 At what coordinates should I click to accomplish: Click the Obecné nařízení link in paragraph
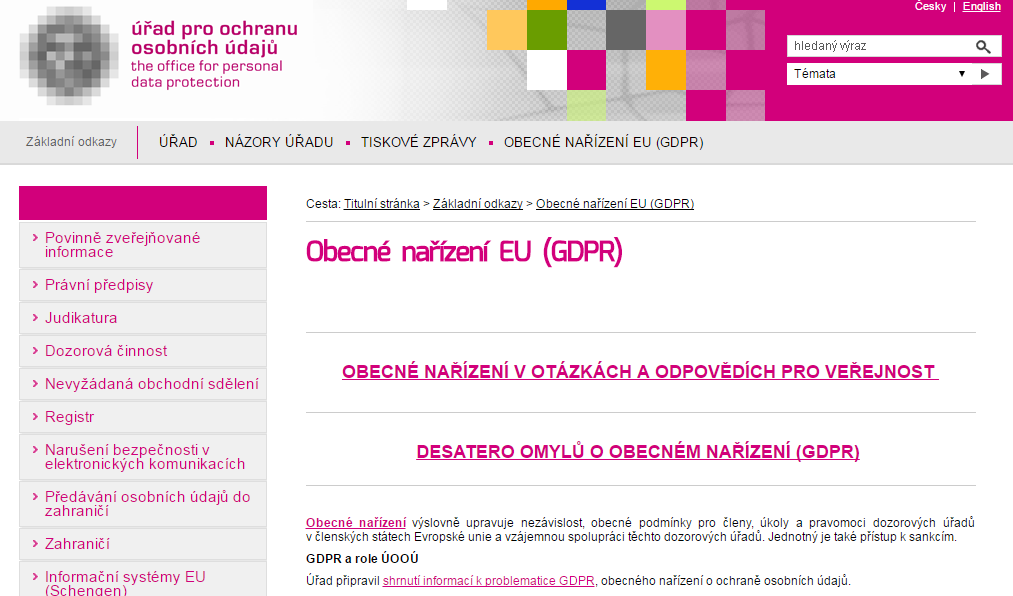356,522
